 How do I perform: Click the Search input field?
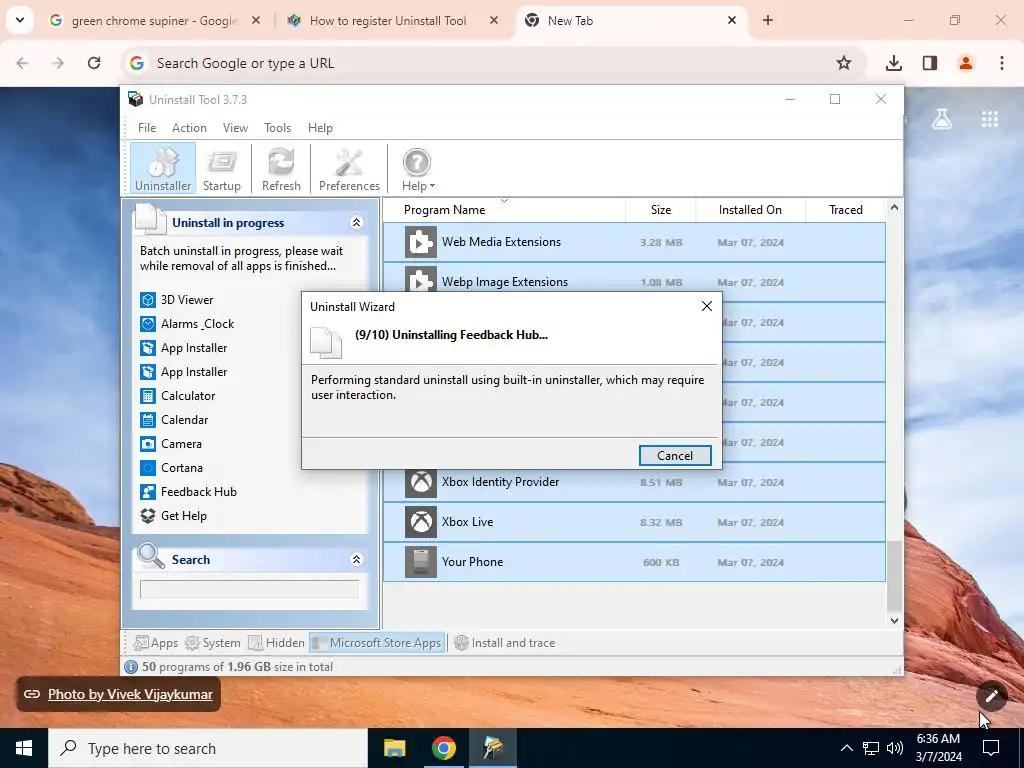[249, 589]
